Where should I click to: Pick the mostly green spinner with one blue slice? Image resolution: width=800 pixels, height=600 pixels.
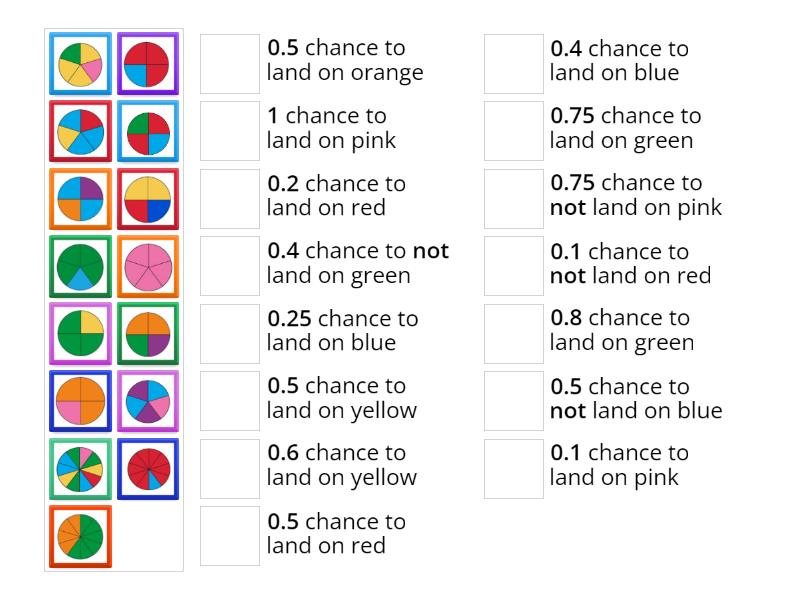coord(80,267)
